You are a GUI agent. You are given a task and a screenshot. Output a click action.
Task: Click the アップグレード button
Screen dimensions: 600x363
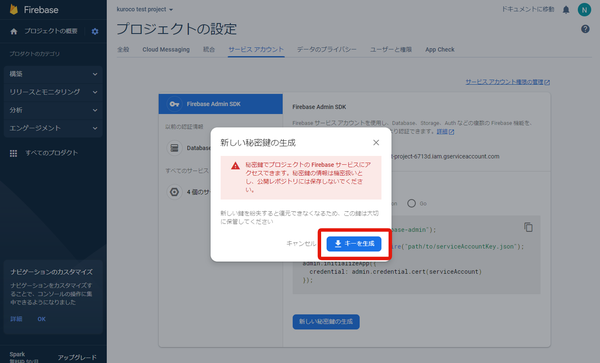tap(77, 357)
